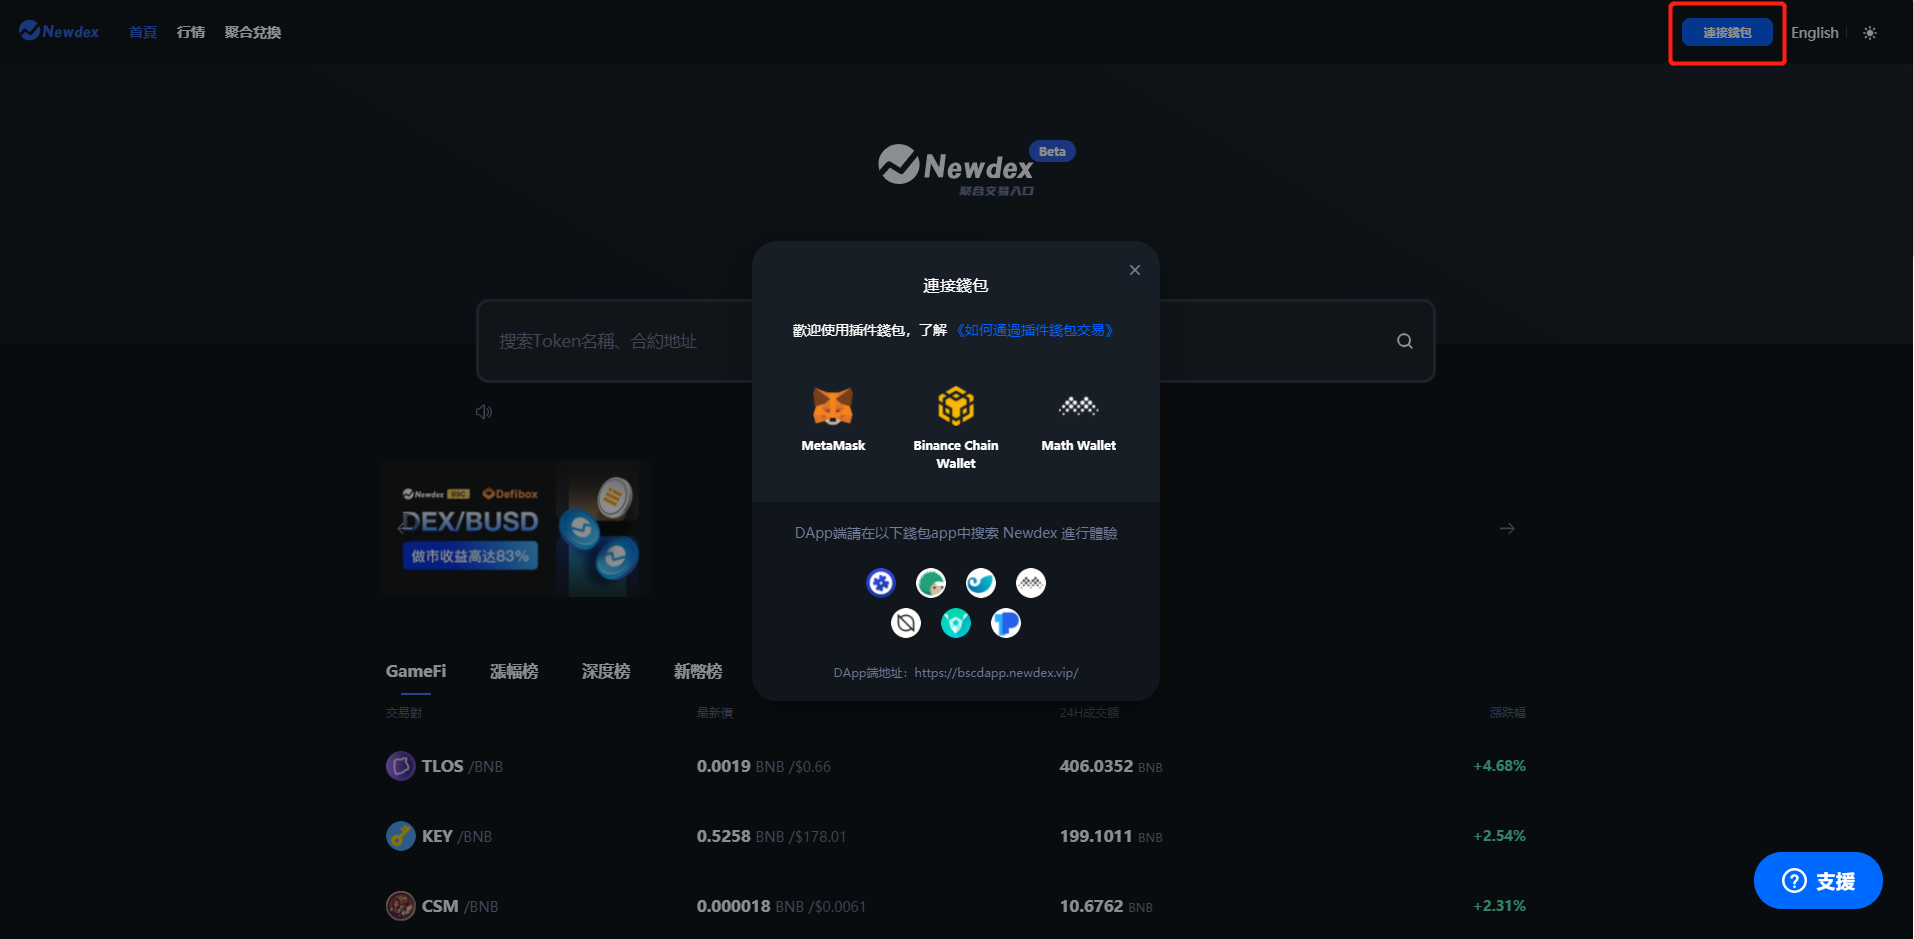The image size is (1914, 939).
Task: Open the 首頁 home menu item
Action: tap(143, 32)
